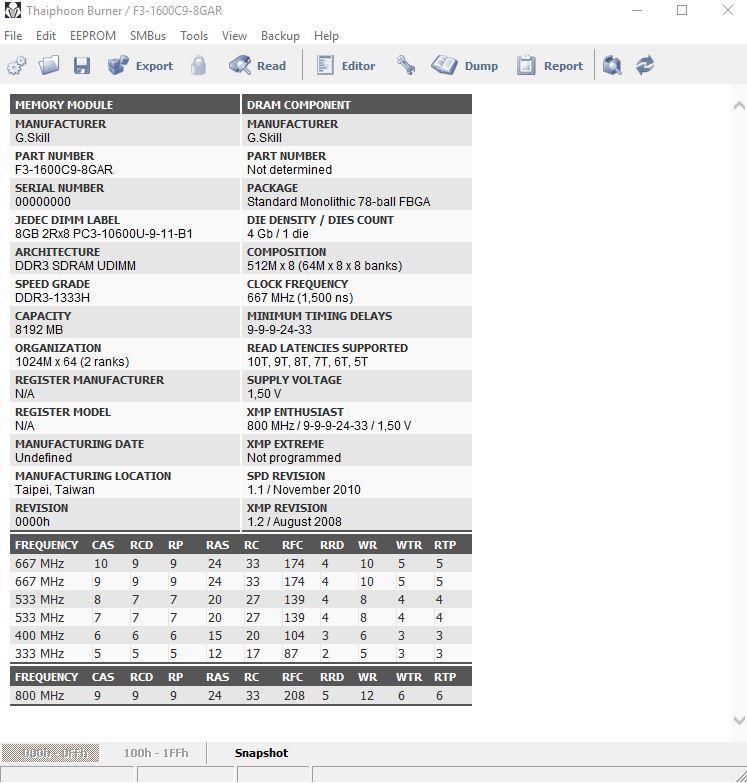
Task: Click the scroll up arrow on the report
Action: [739, 105]
